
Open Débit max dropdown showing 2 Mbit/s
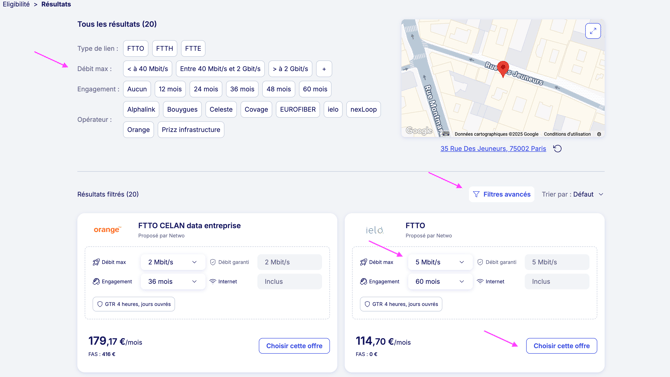coord(172,262)
